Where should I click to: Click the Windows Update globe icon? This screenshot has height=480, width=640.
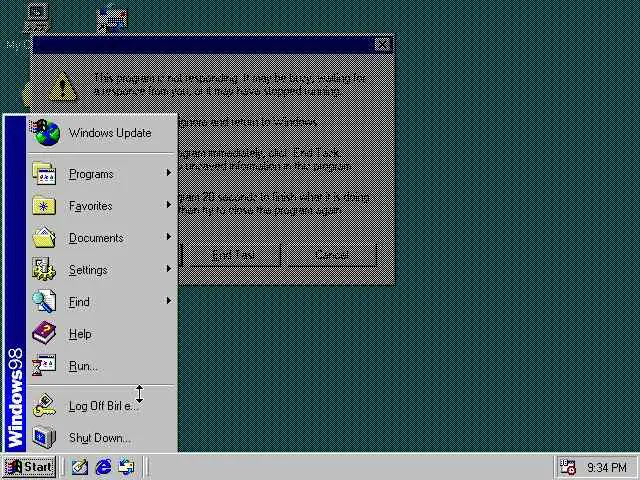tap(46, 133)
